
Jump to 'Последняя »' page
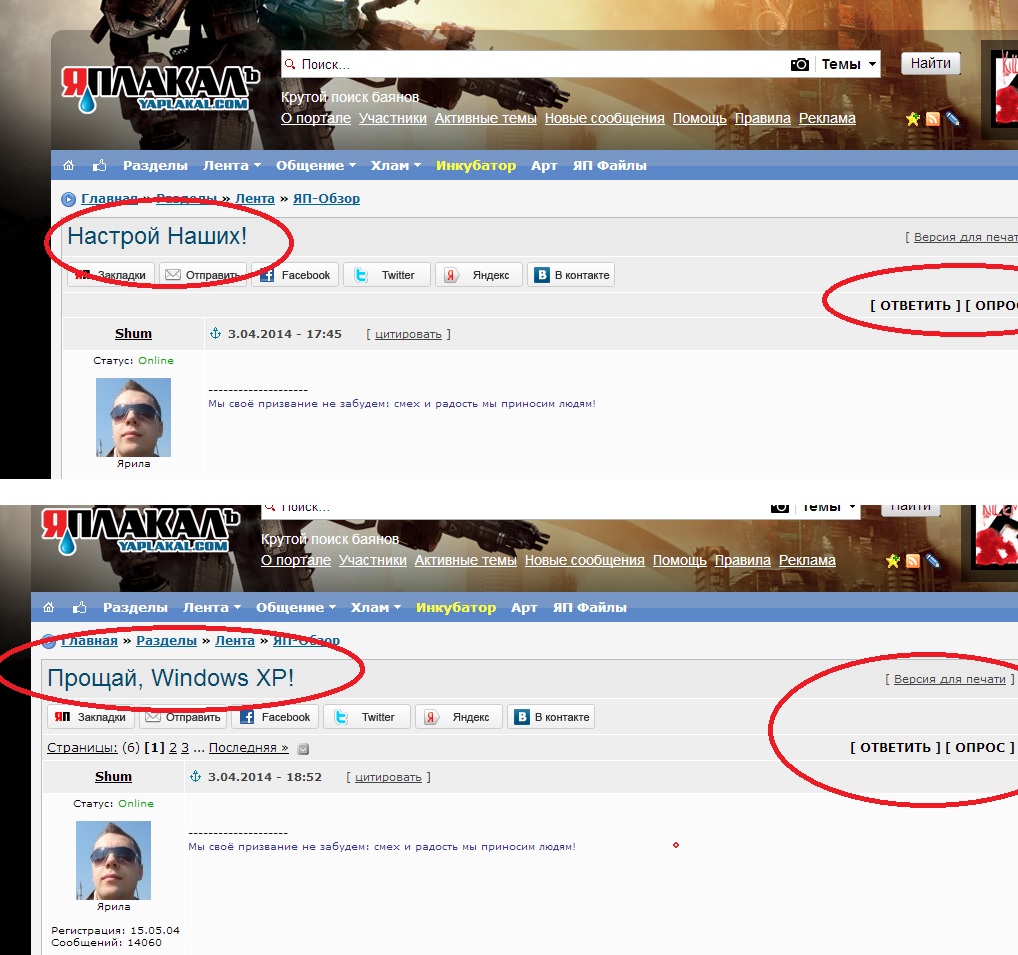249,748
